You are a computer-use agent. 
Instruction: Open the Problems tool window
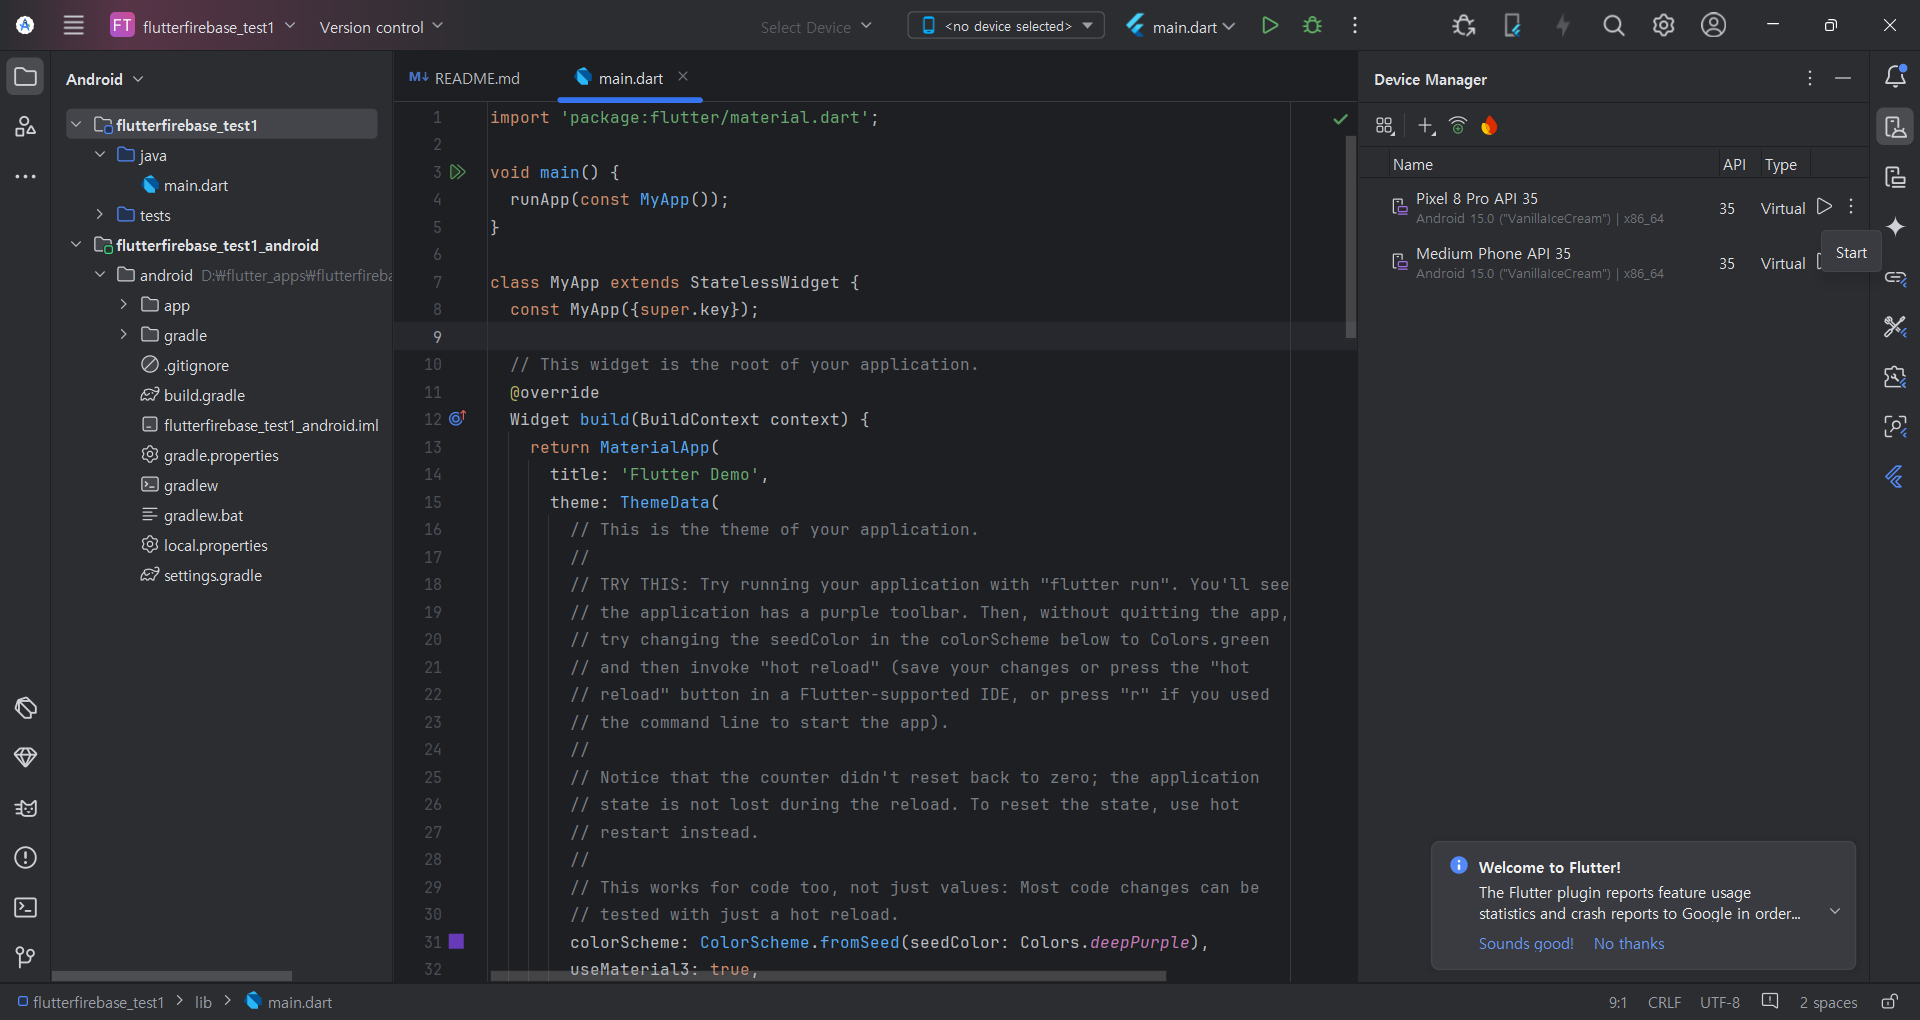pos(26,858)
